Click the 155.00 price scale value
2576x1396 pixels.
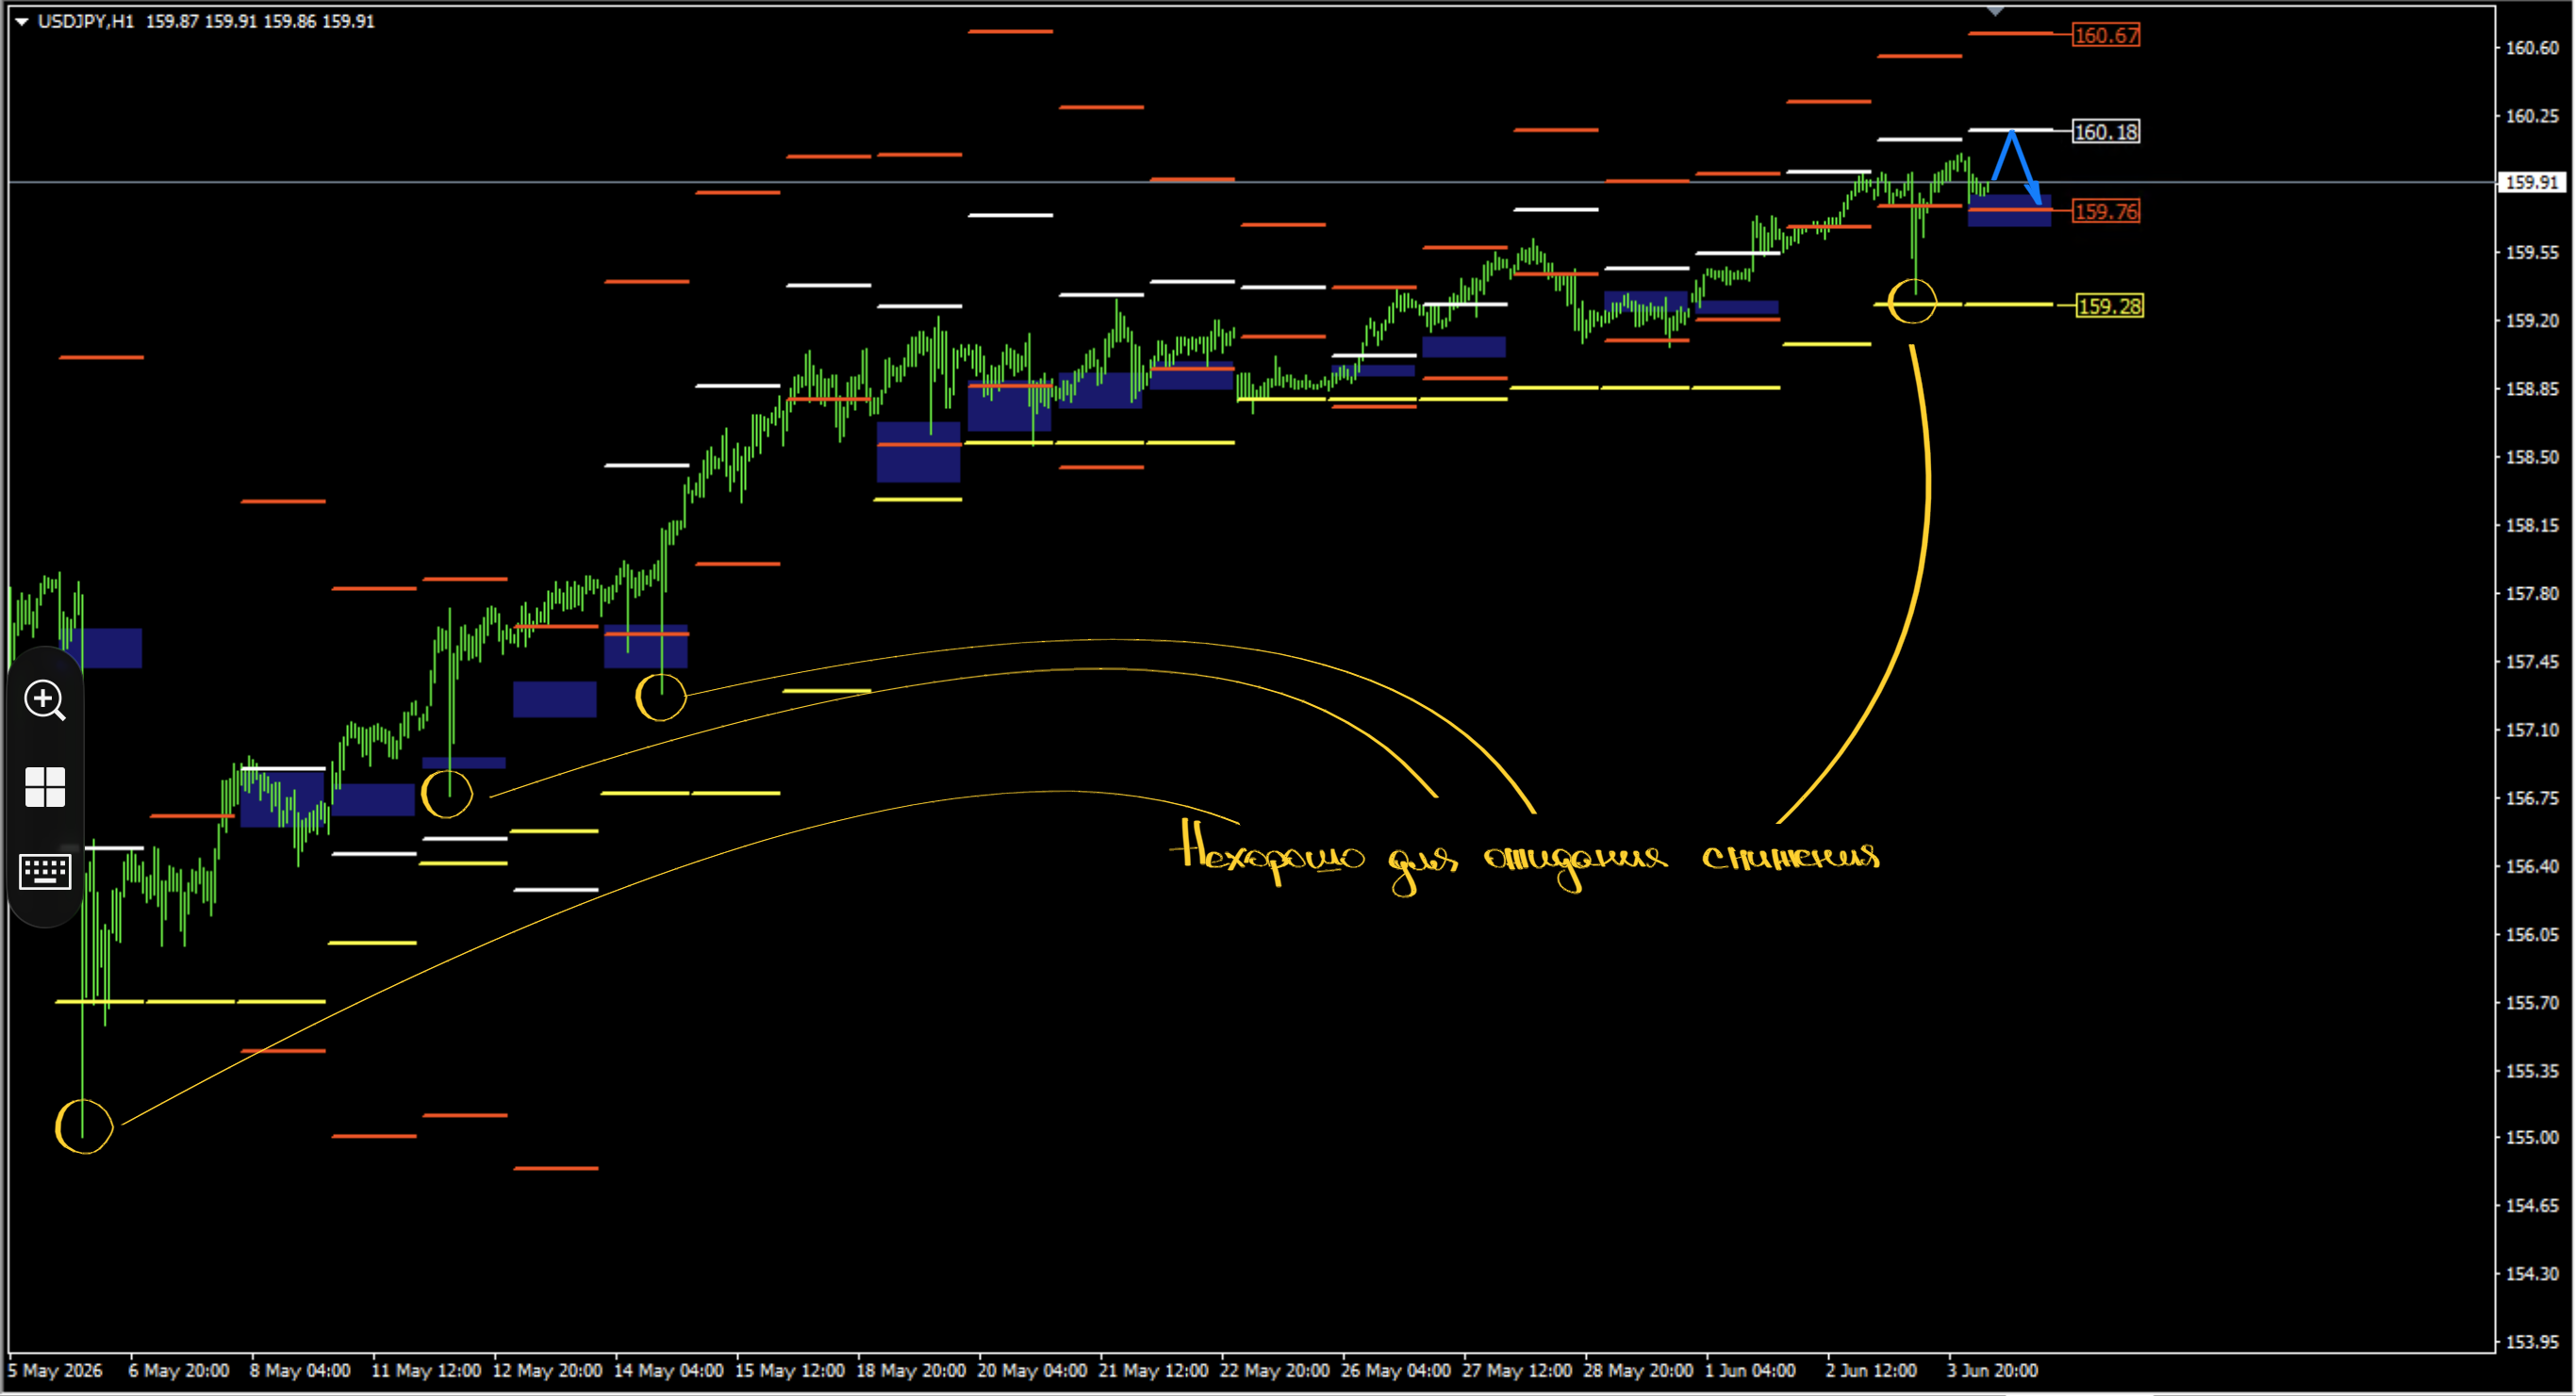2531,1137
